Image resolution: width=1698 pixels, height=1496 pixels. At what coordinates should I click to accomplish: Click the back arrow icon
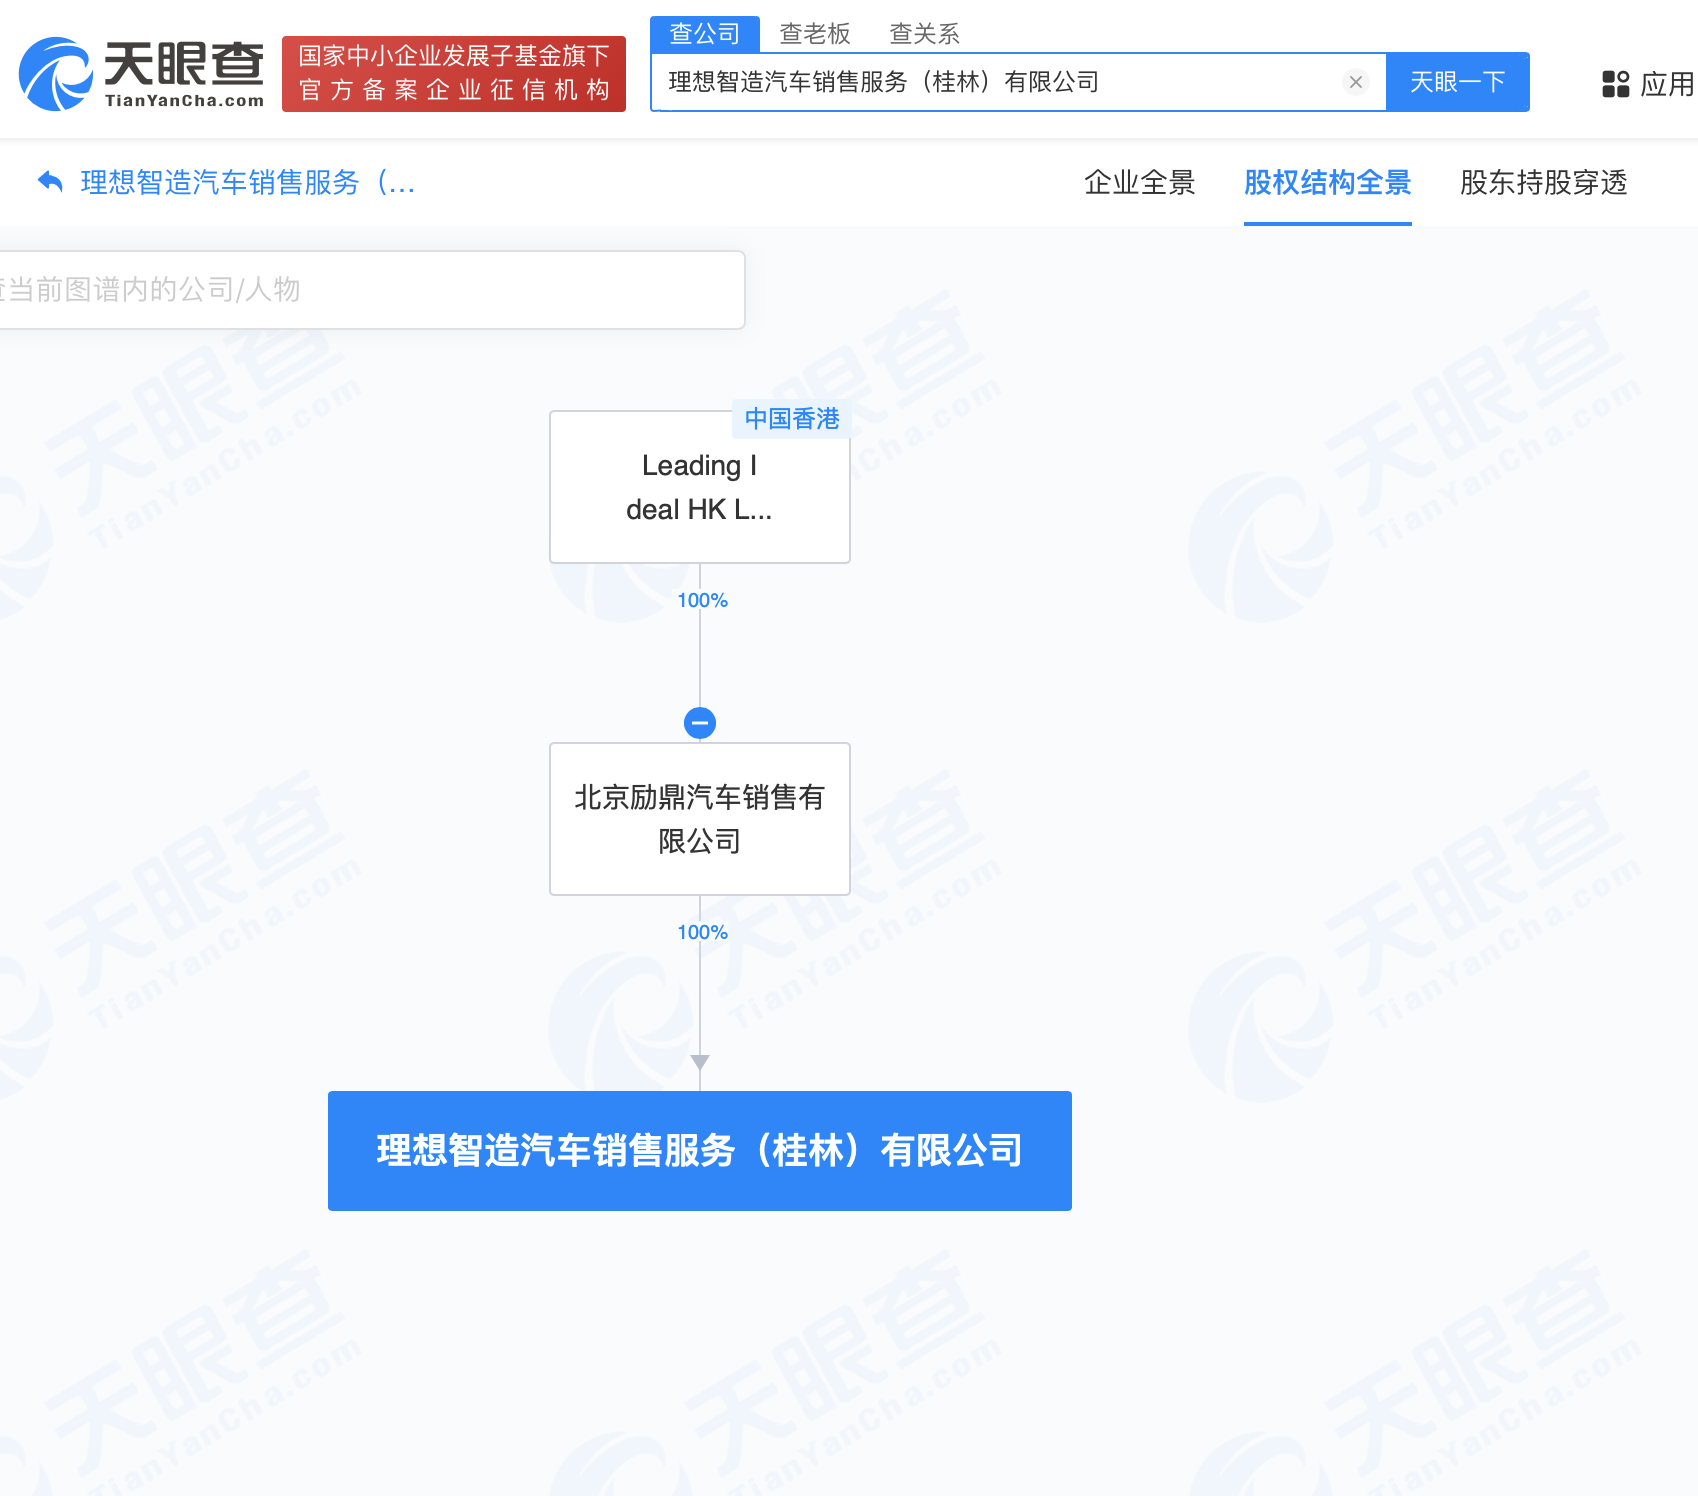50,182
